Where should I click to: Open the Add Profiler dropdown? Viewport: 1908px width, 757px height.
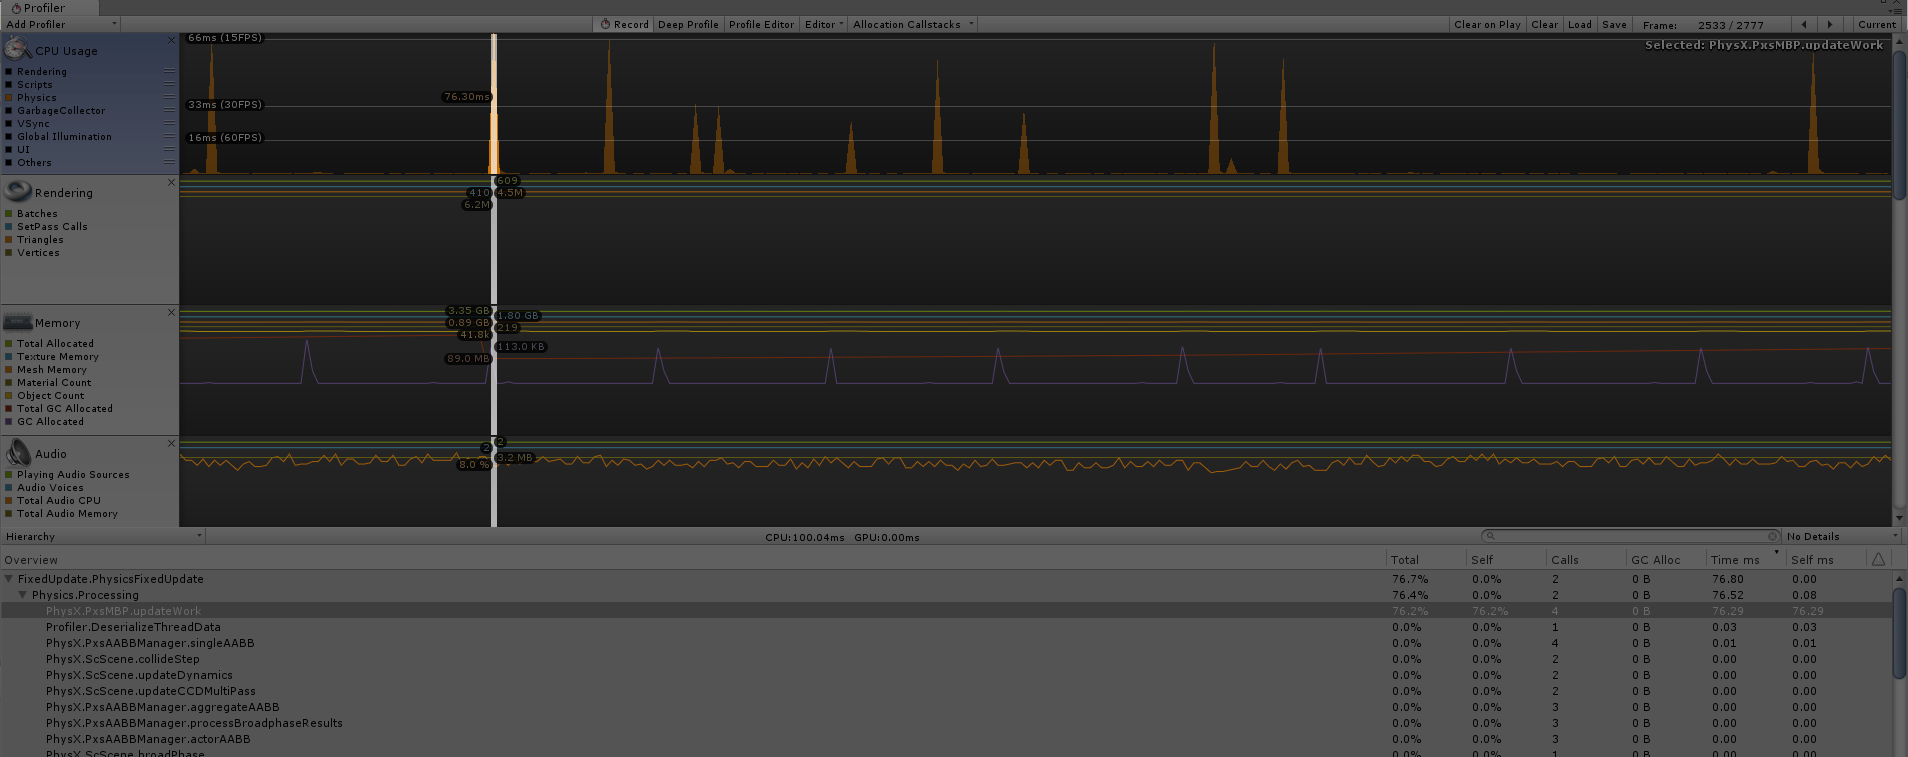point(60,24)
